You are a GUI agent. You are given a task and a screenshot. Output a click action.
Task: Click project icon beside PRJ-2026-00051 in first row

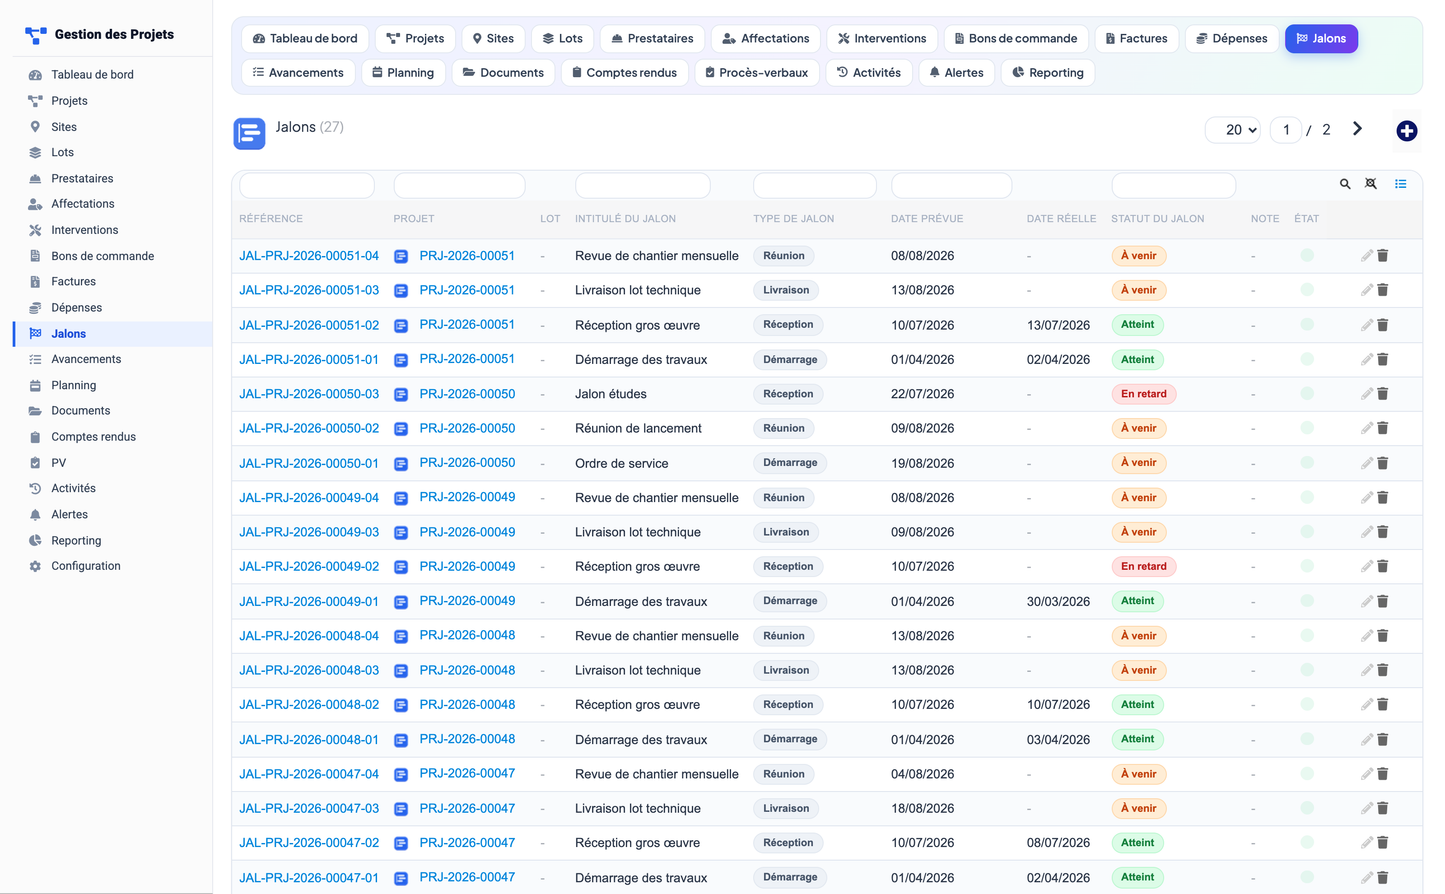click(401, 256)
